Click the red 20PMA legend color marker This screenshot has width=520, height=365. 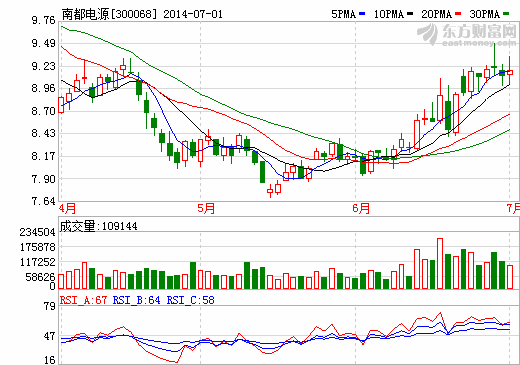click(458, 14)
